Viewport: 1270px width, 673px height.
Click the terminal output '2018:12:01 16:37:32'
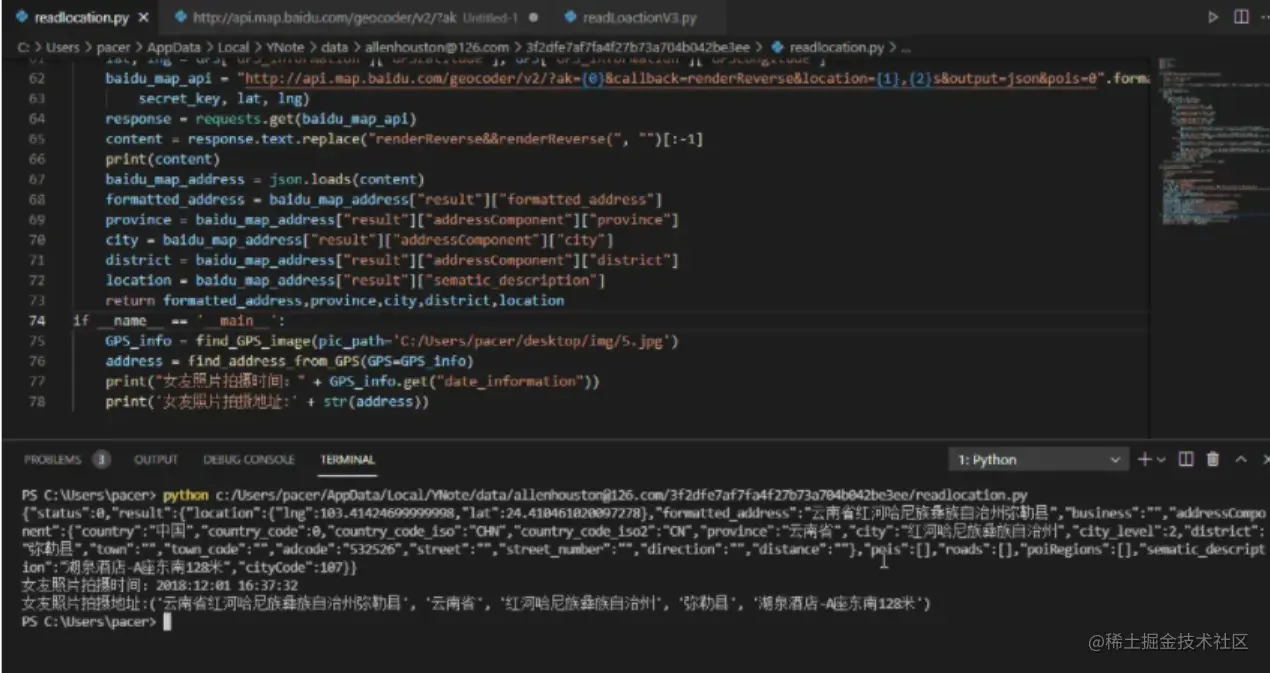click(226, 585)
